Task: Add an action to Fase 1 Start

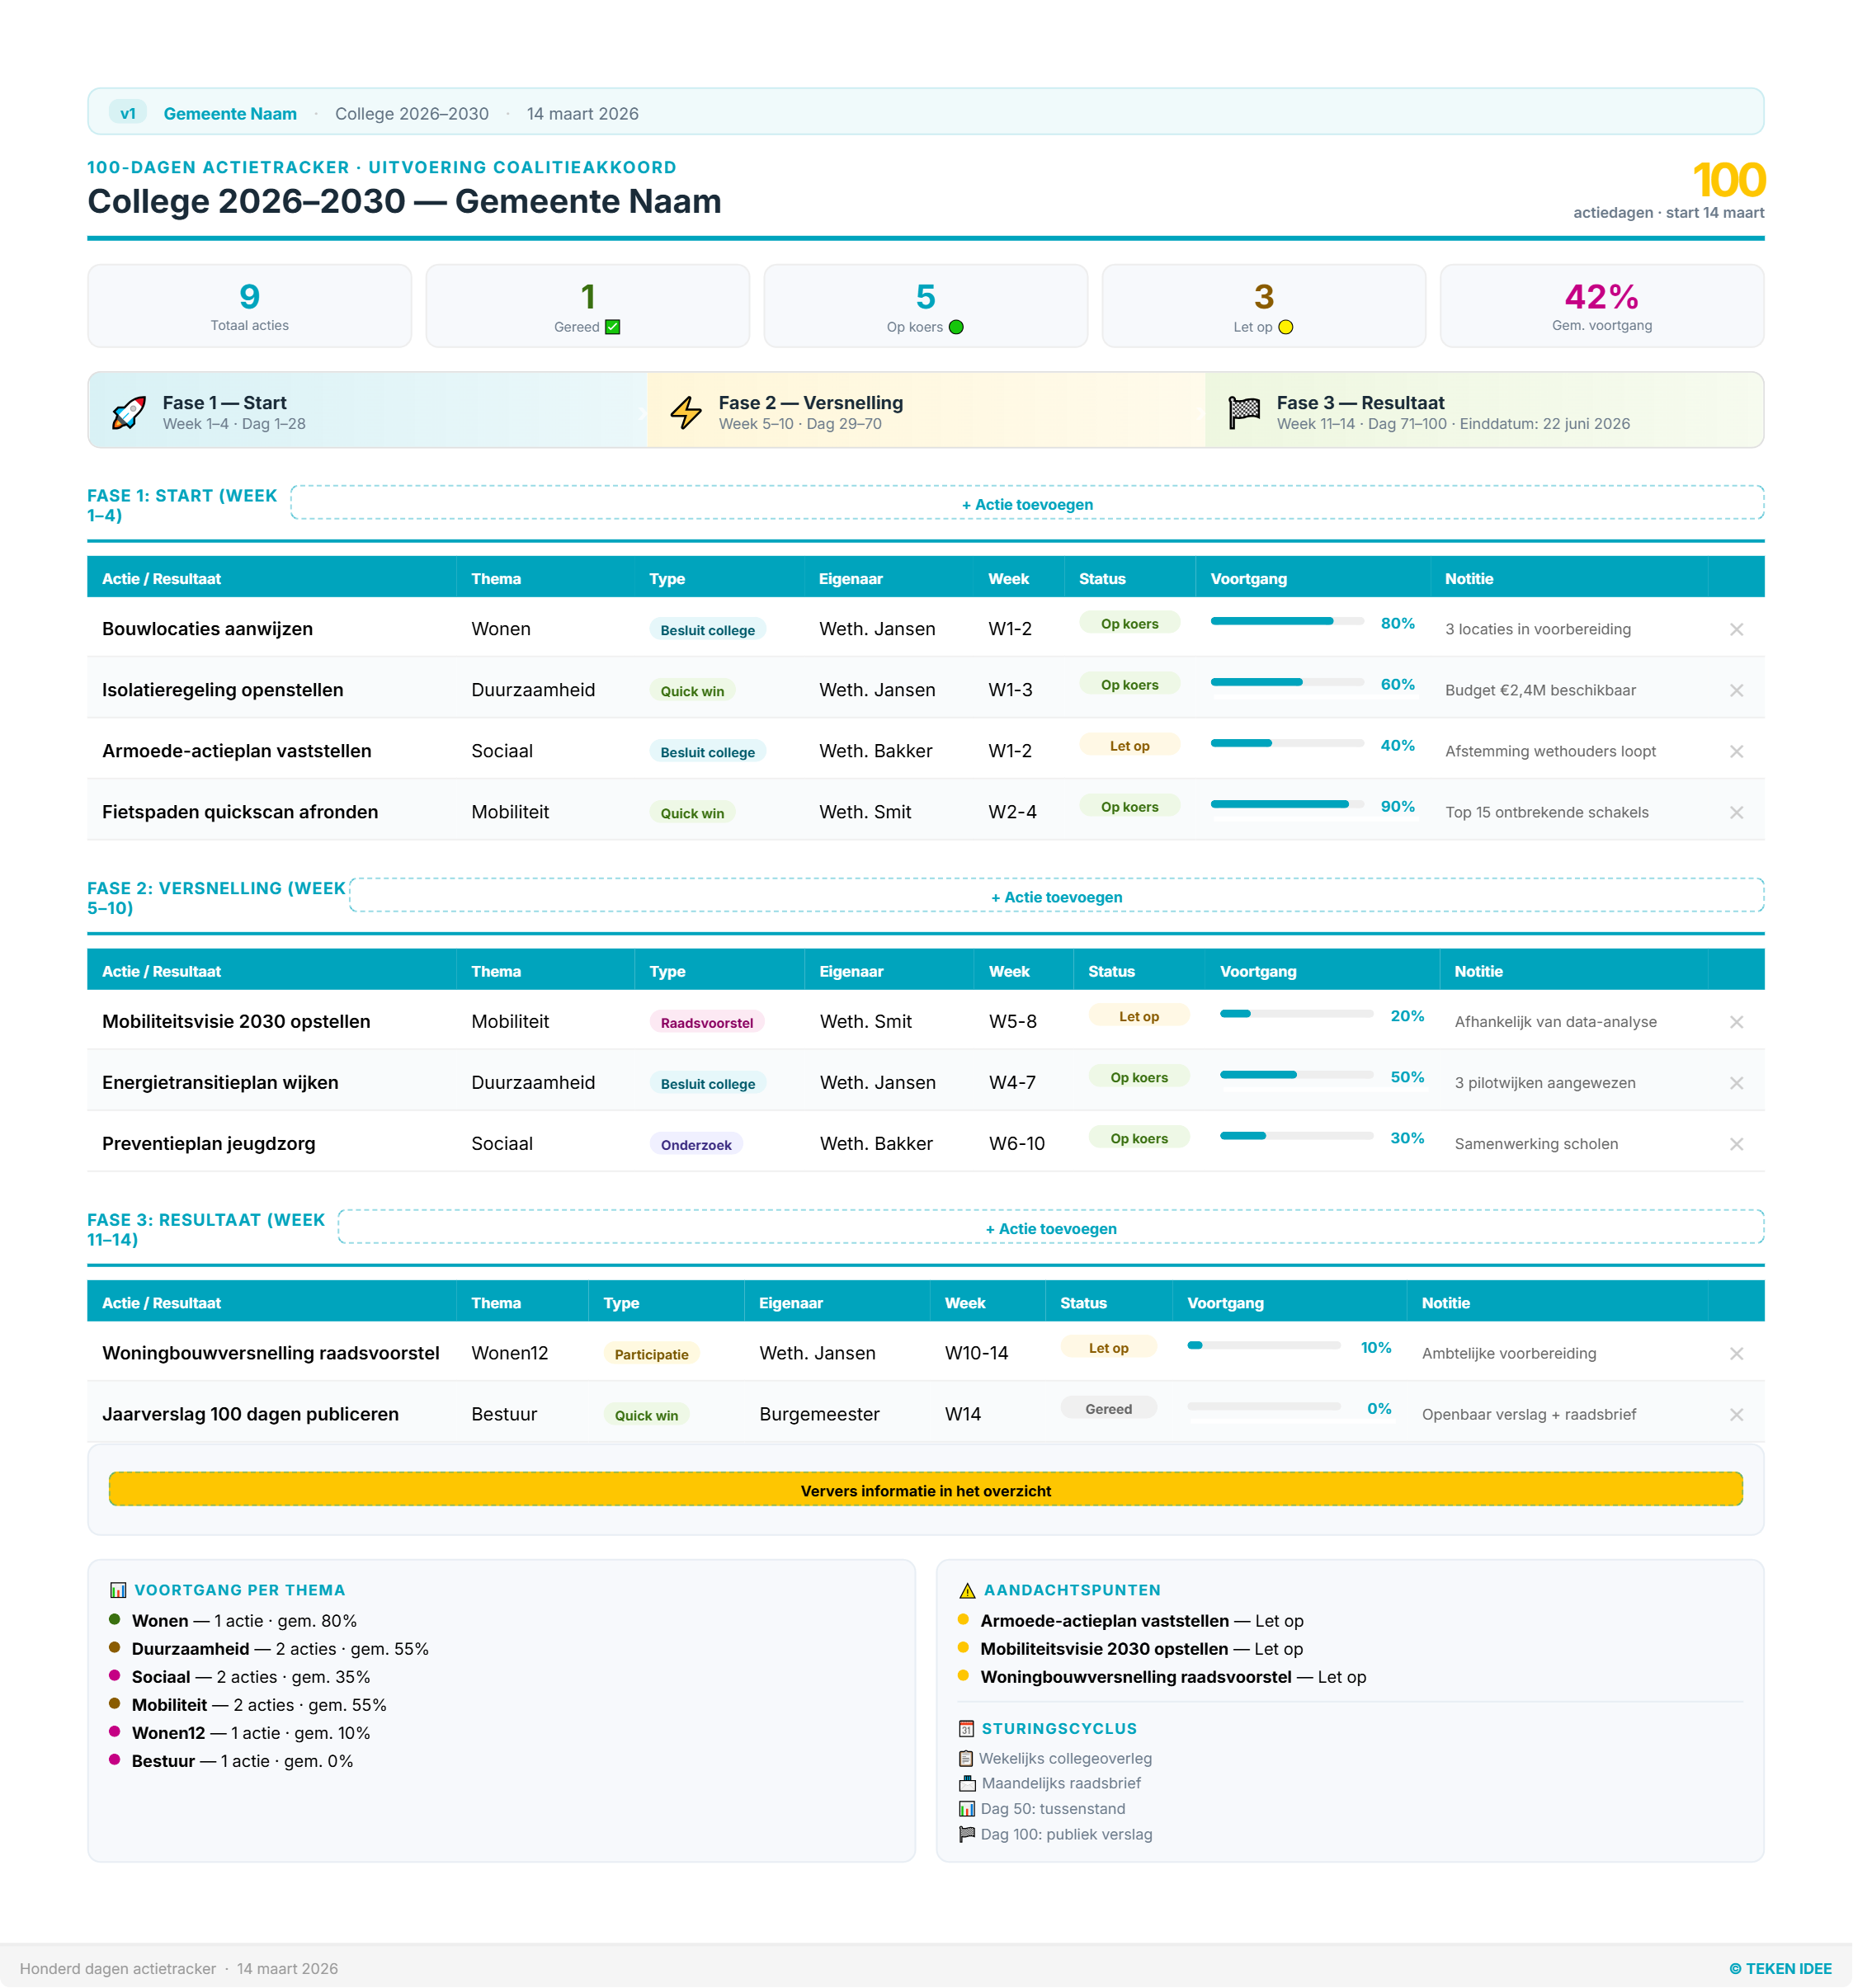Action: pos(1026,504)
